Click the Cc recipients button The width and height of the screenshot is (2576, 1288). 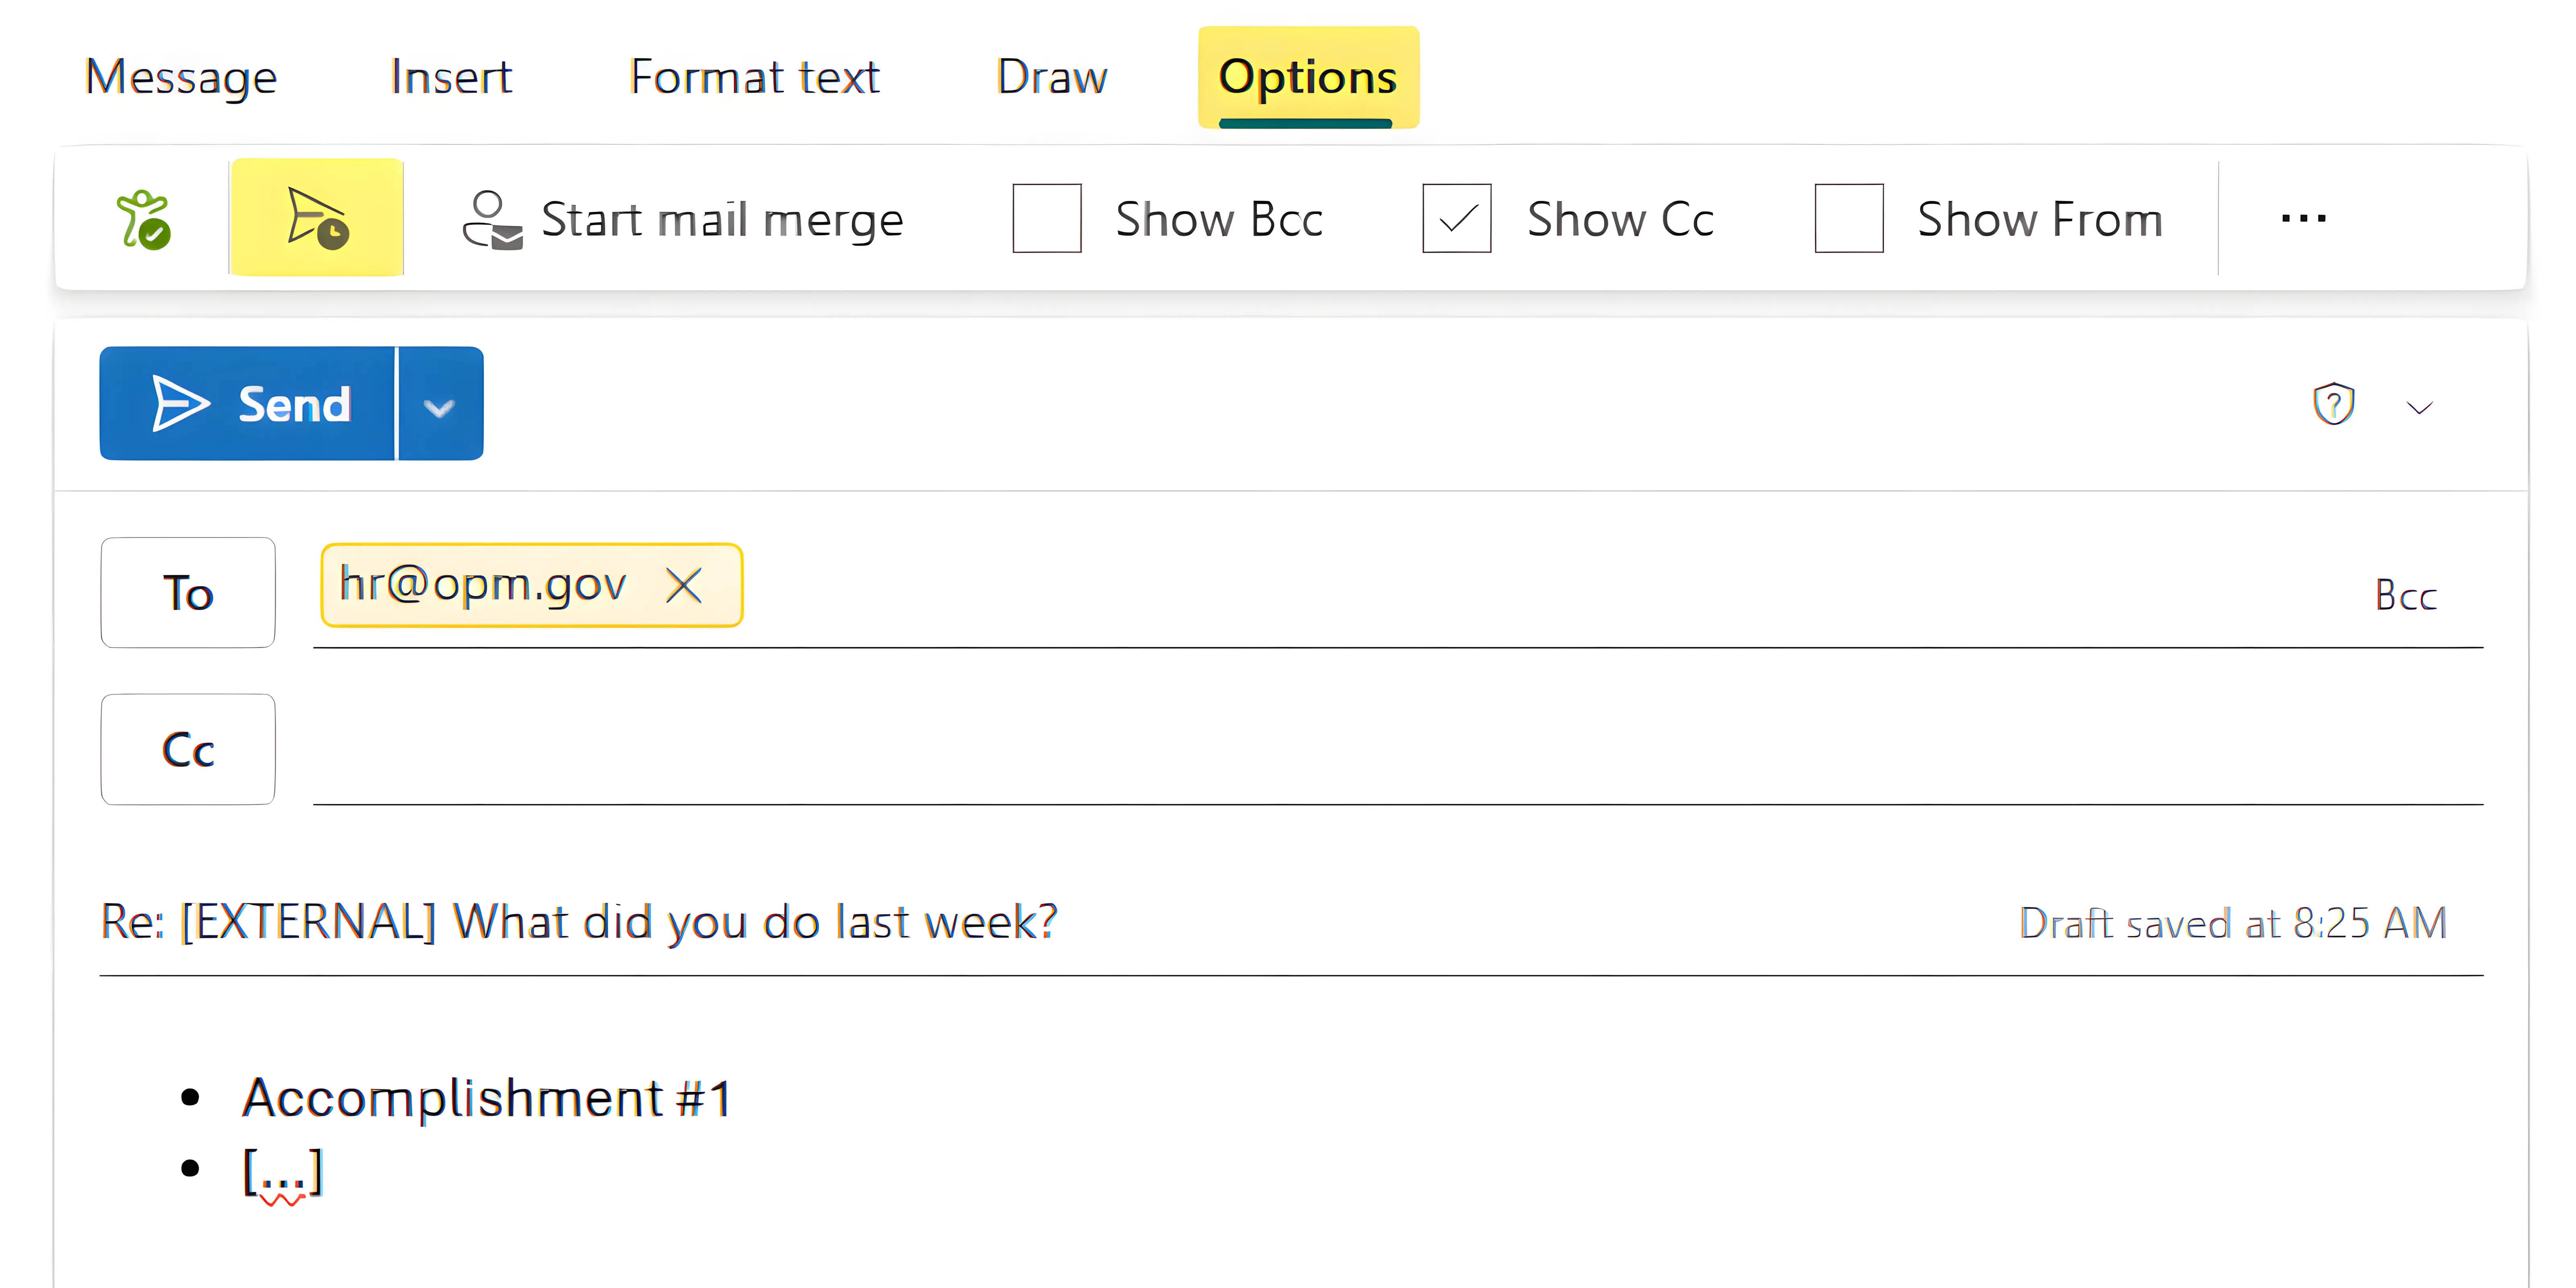click(x=188, y=750)
